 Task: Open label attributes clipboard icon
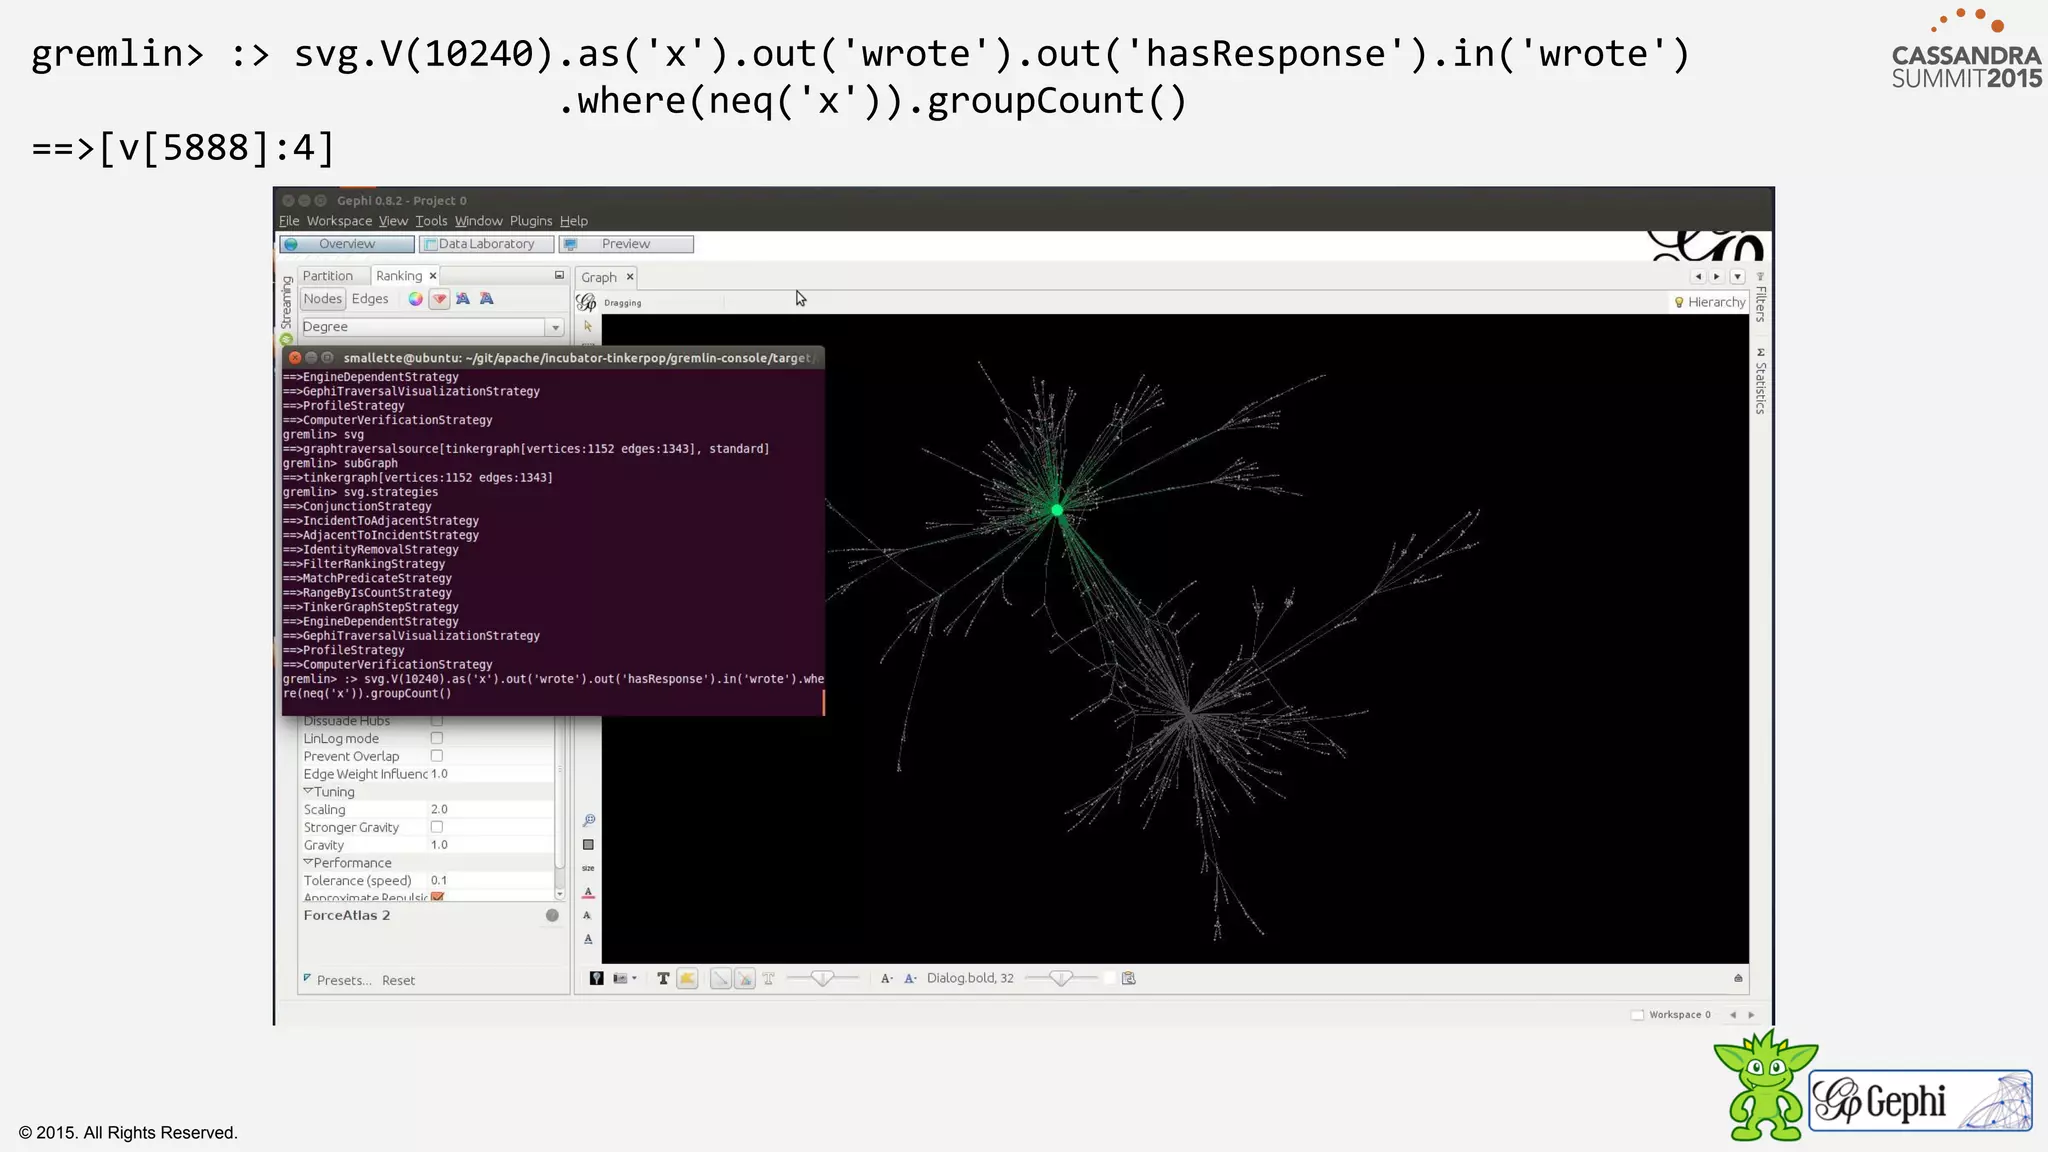pos(1129,979)
